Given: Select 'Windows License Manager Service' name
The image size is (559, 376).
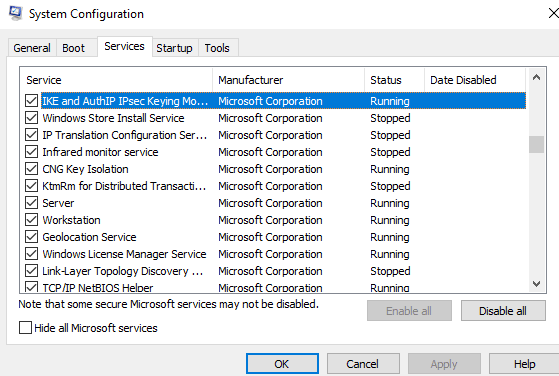Looking at the screenshot, I should [124, 254].
